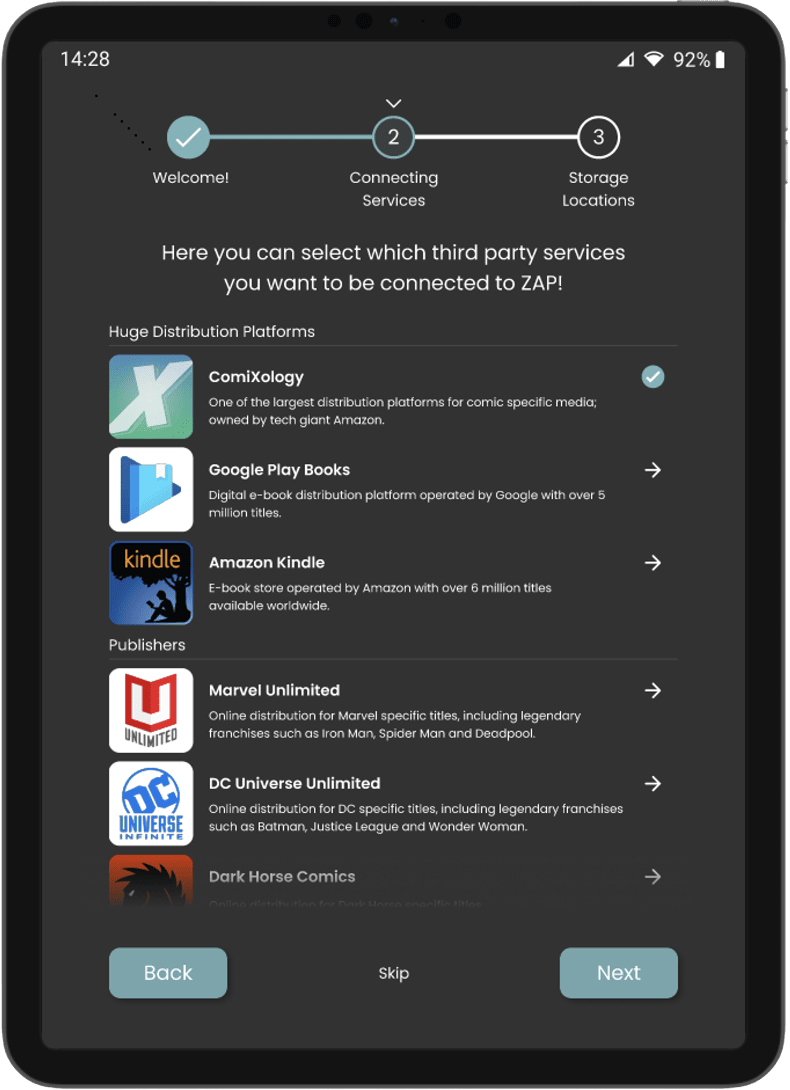The width and height of the screenshot is (790, 1090).
Task: Go to completed Welcome step circle
Action: coord(188,137)
